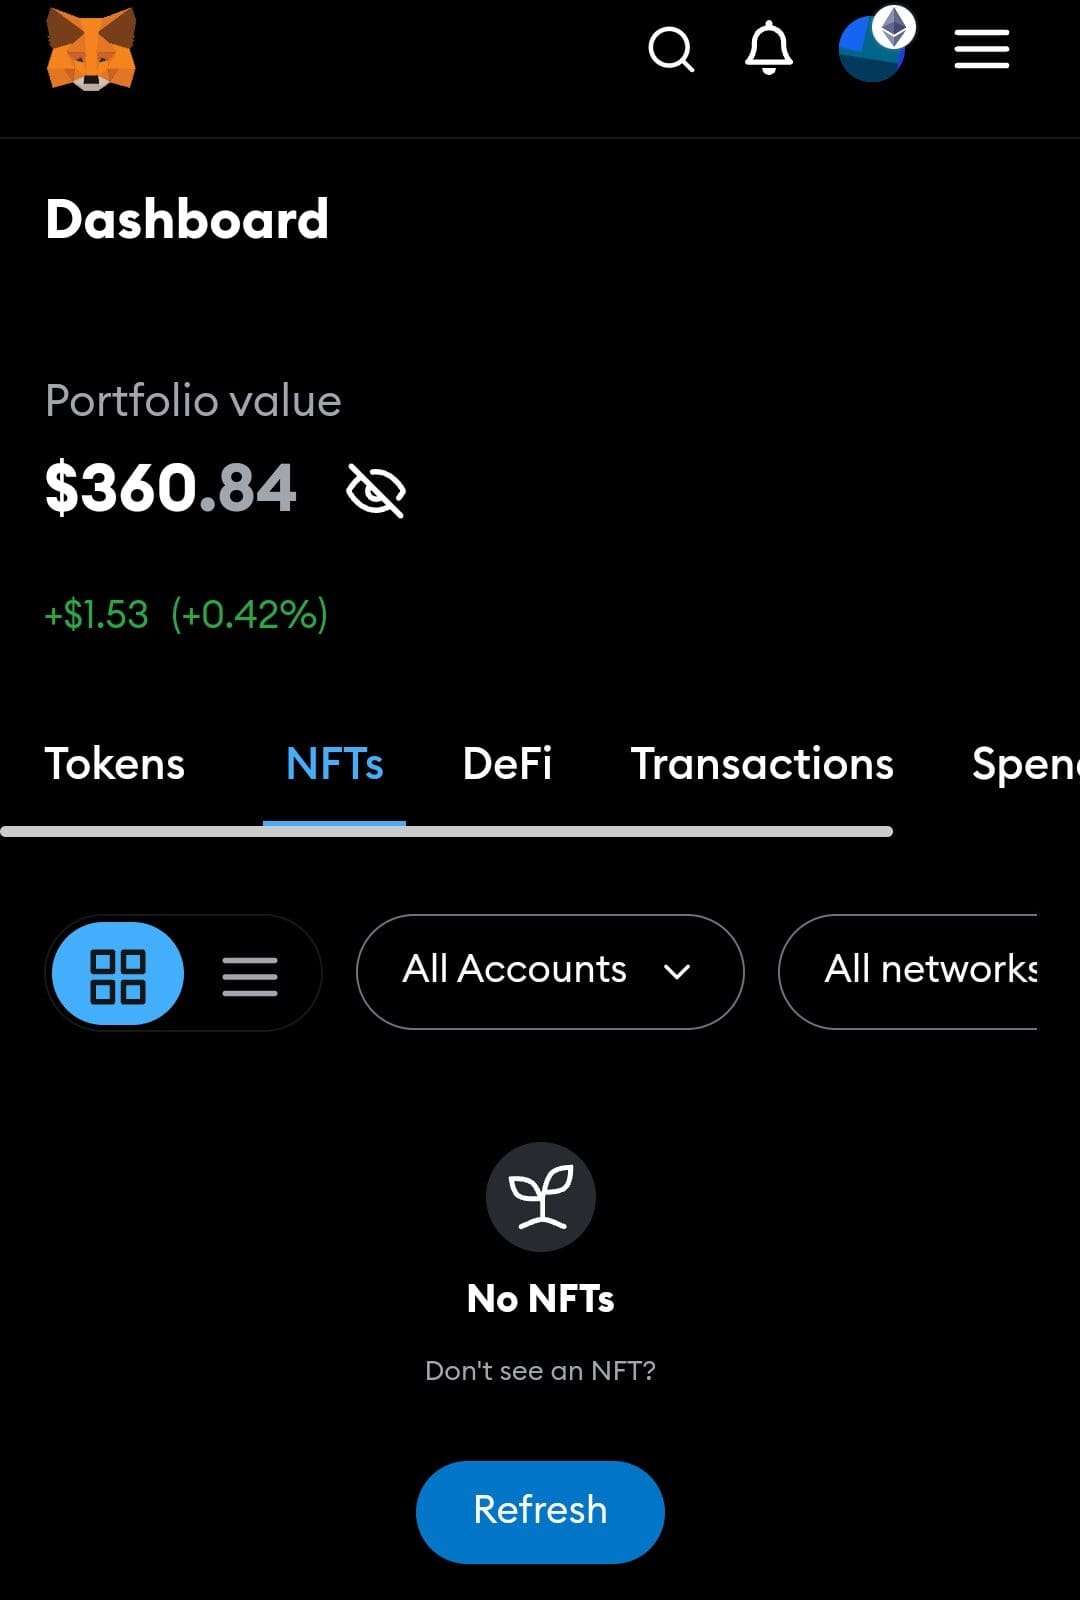Go to the partially visible Spending tab
The height and width of the screenshot is (1600, 1080).
coord(1024,765)
